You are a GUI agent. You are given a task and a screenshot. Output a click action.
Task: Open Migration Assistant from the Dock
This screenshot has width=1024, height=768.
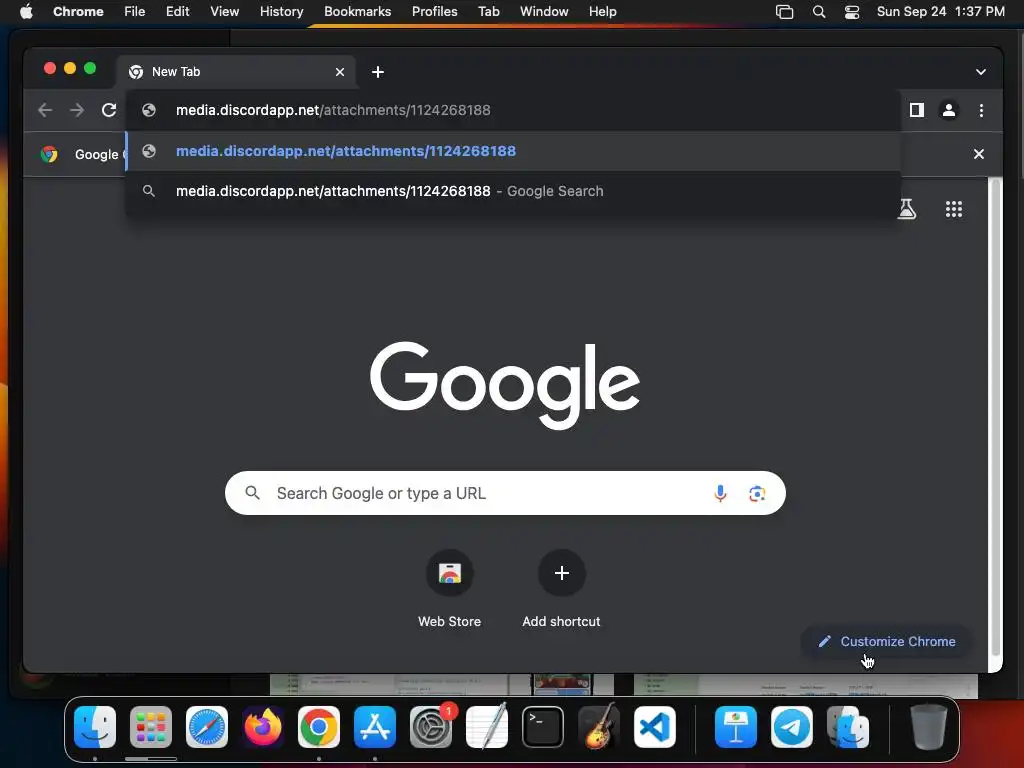[x=848, y=727]
